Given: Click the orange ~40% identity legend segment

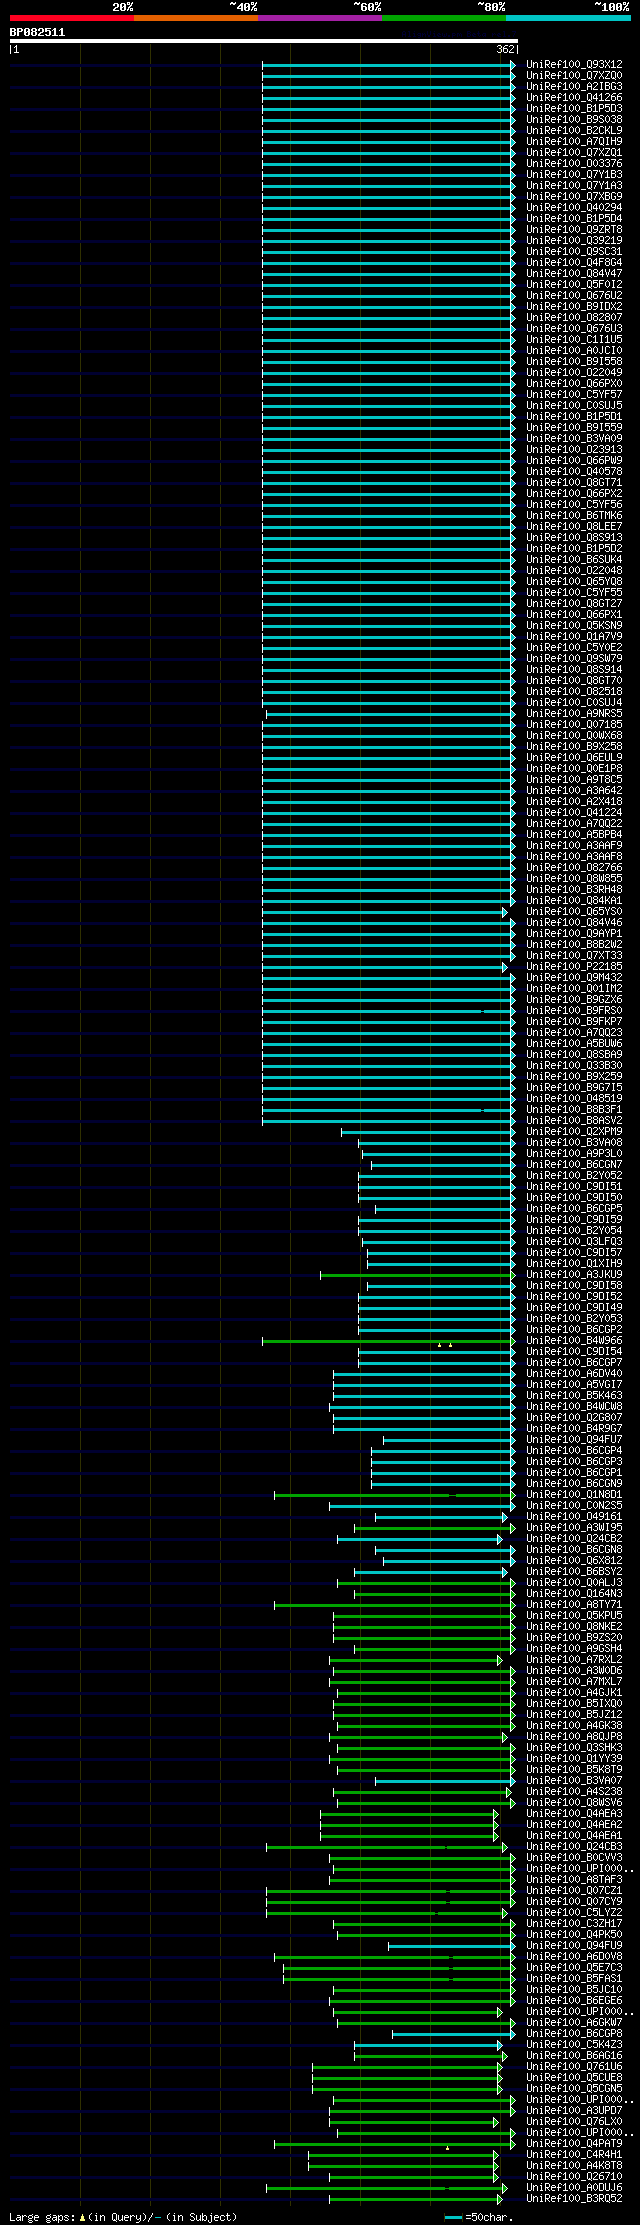Looking at the screenshot, I should pos(196,18).
